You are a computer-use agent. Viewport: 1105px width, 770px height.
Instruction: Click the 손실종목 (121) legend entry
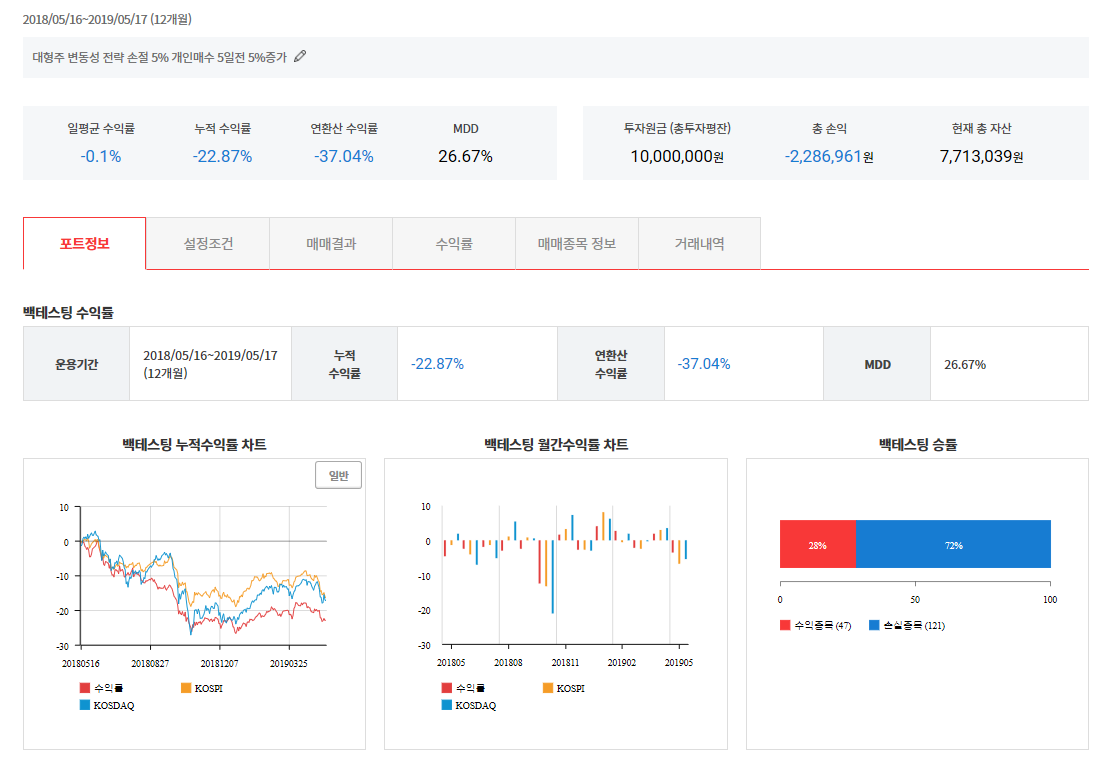[x=908, y=626]
